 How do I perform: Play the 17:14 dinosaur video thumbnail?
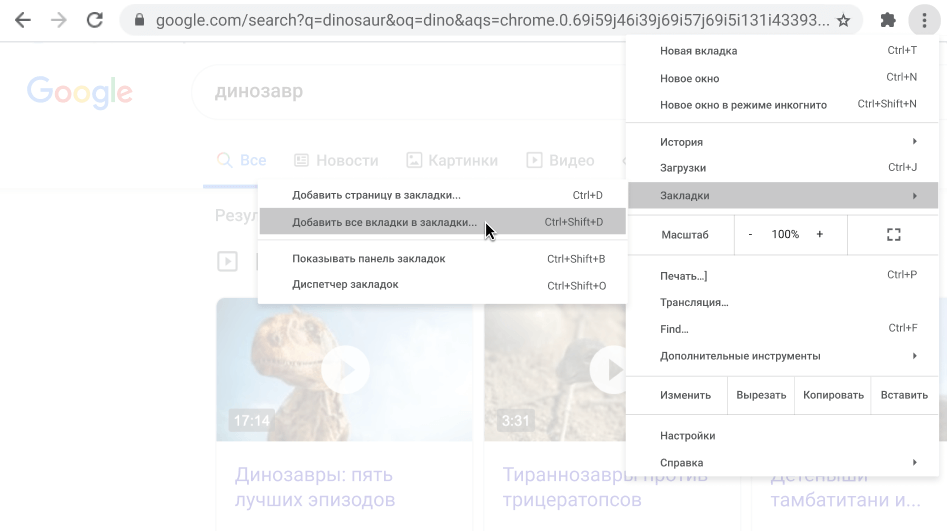coord(344,370)
